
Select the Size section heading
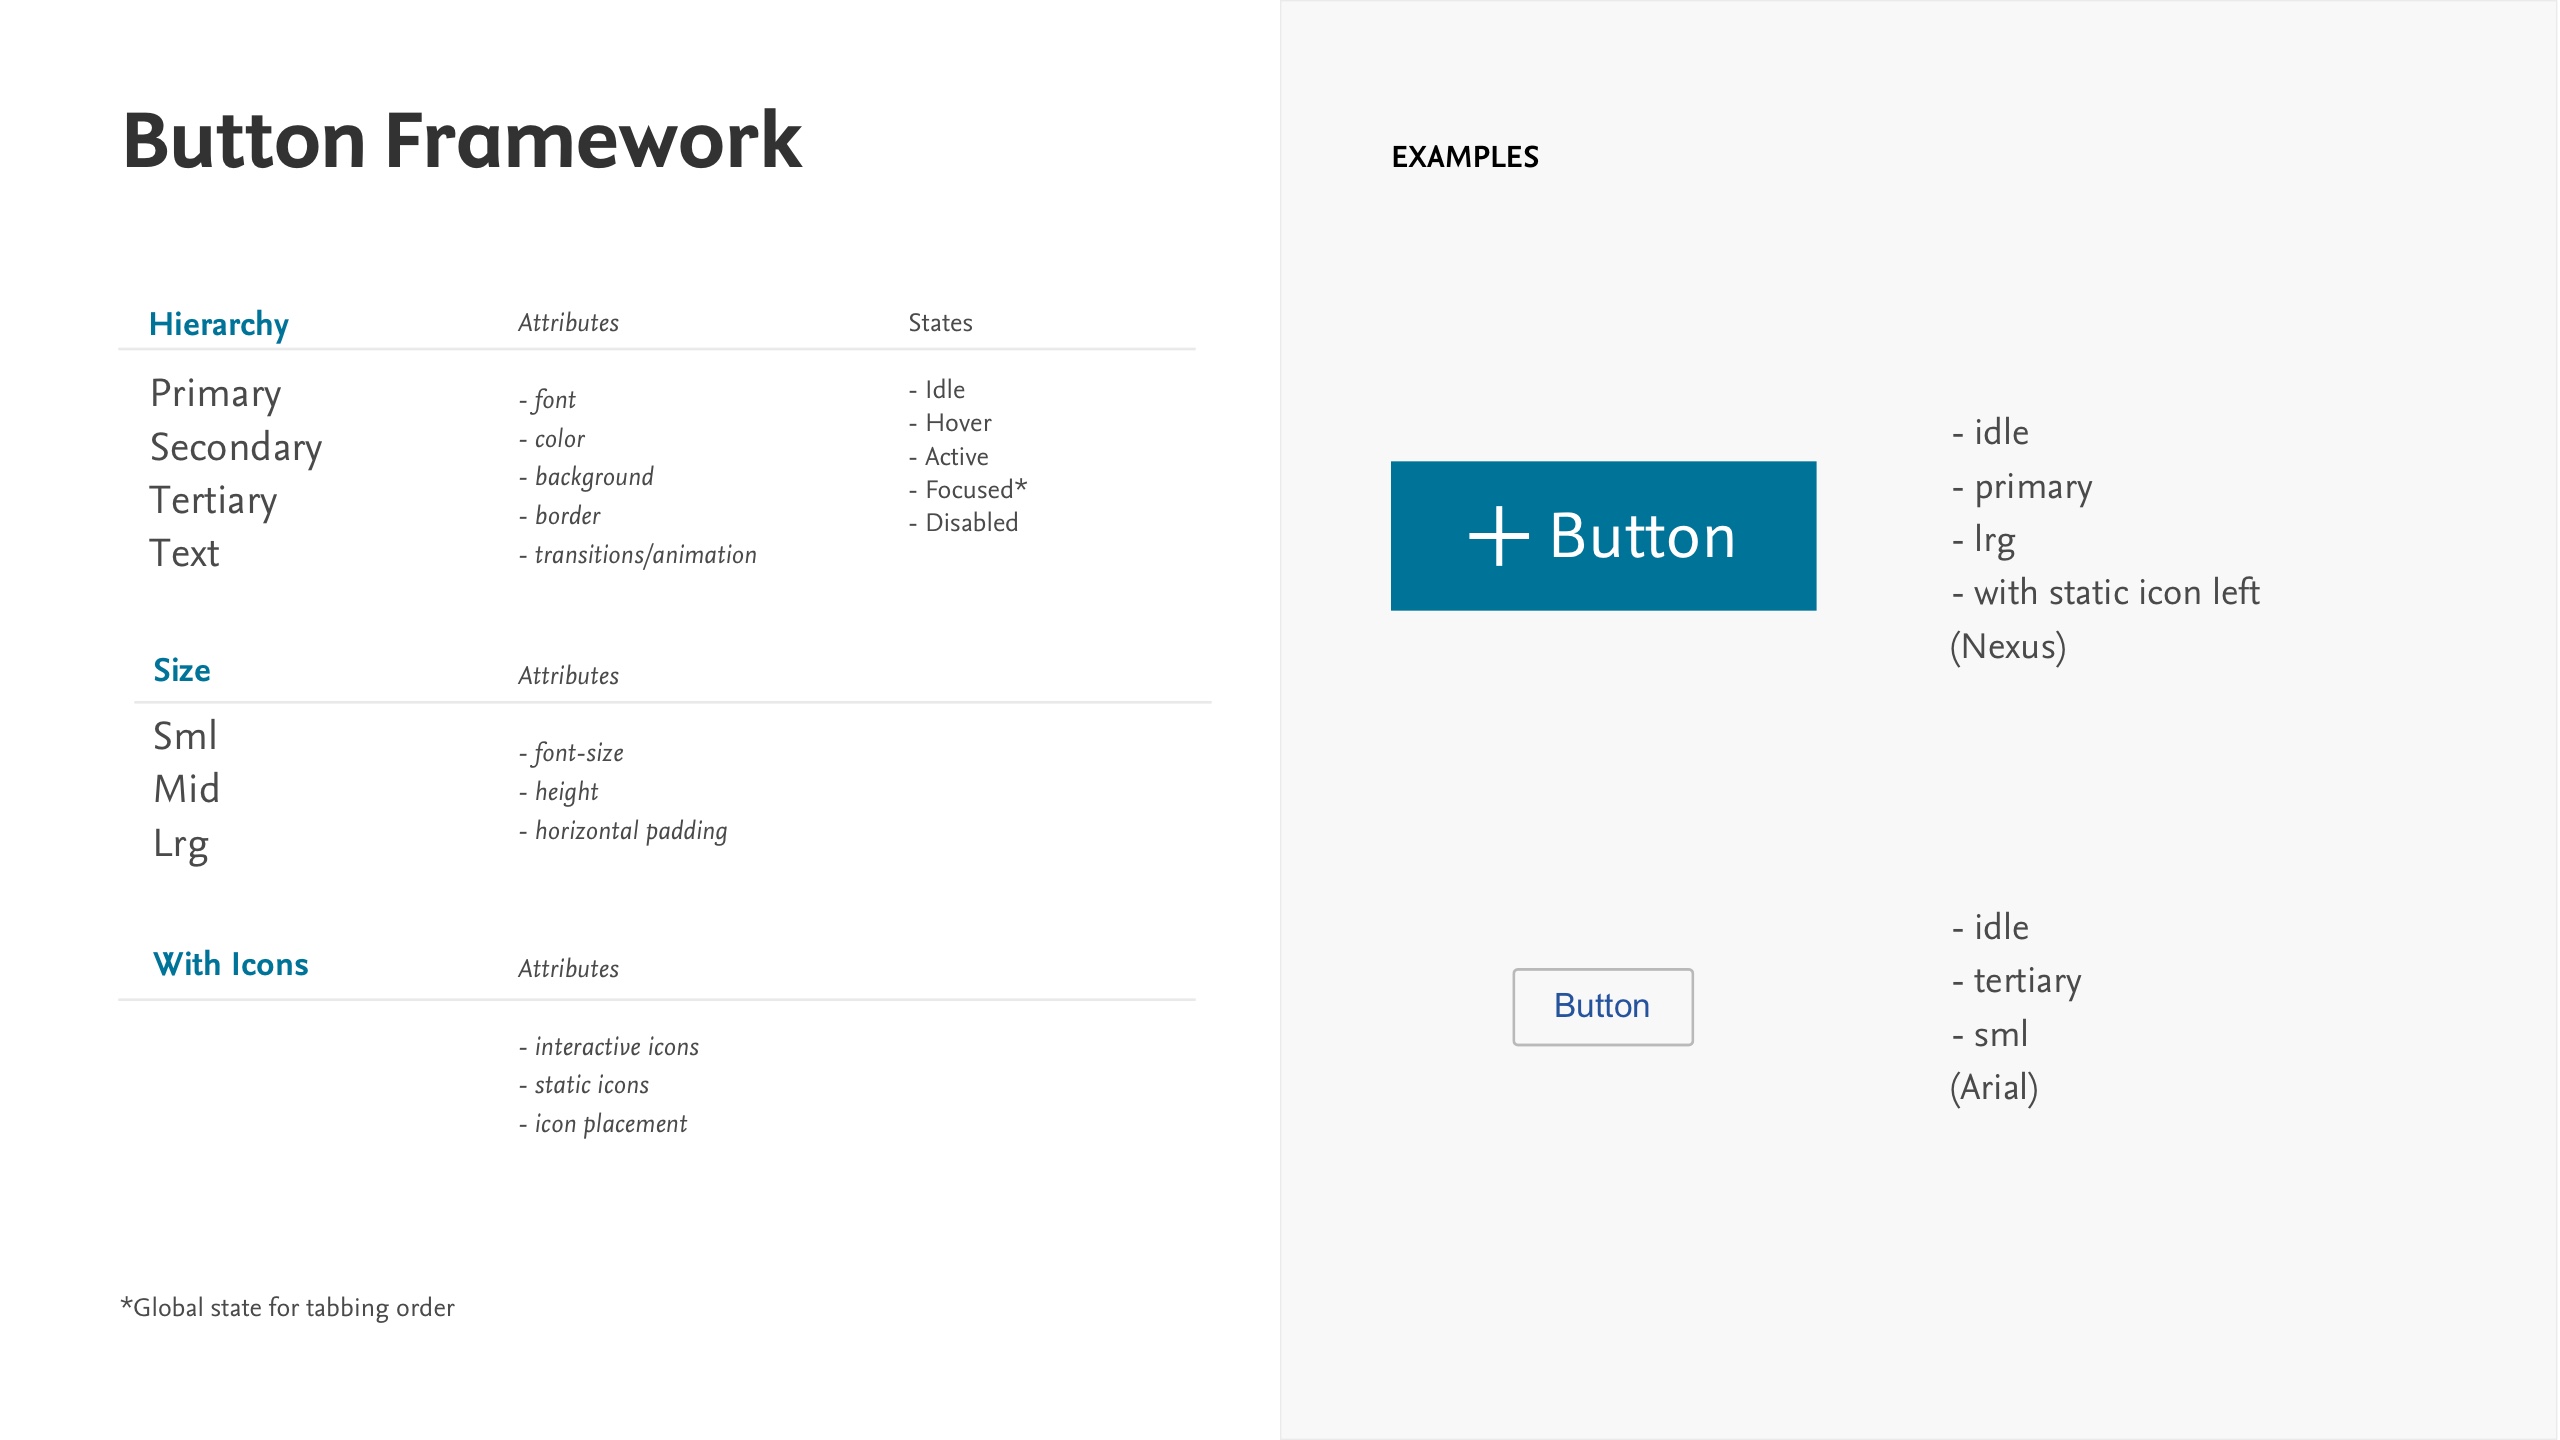181,670
